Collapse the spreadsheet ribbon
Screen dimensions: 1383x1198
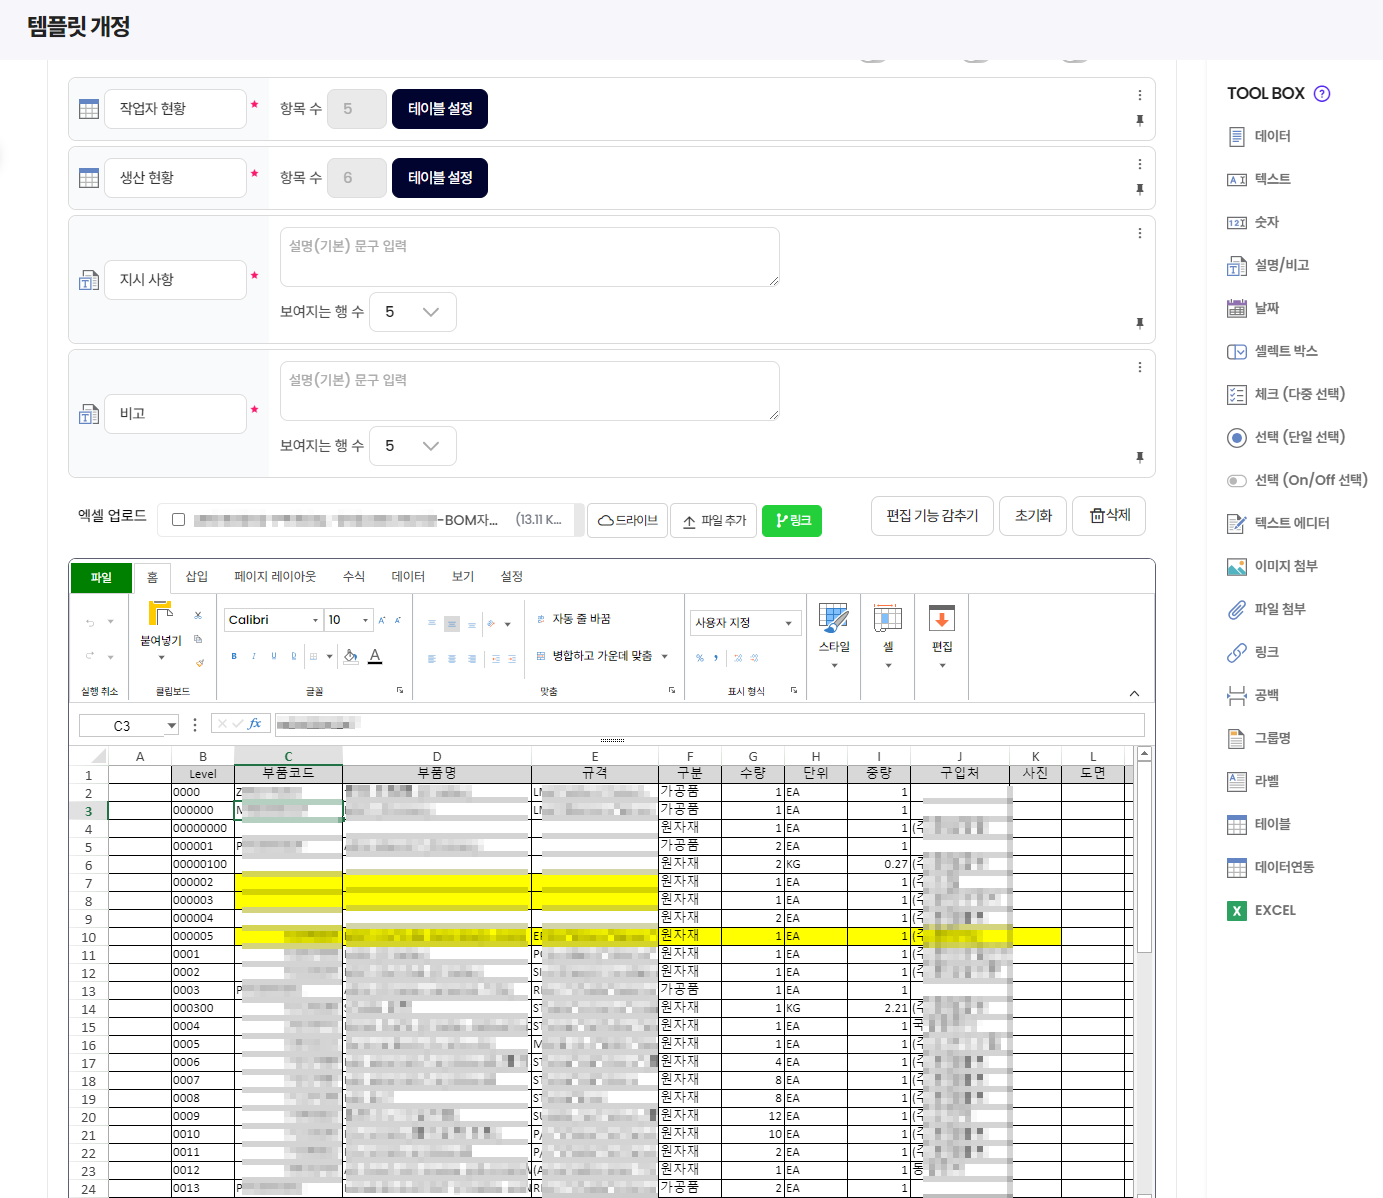[1134, 693]
